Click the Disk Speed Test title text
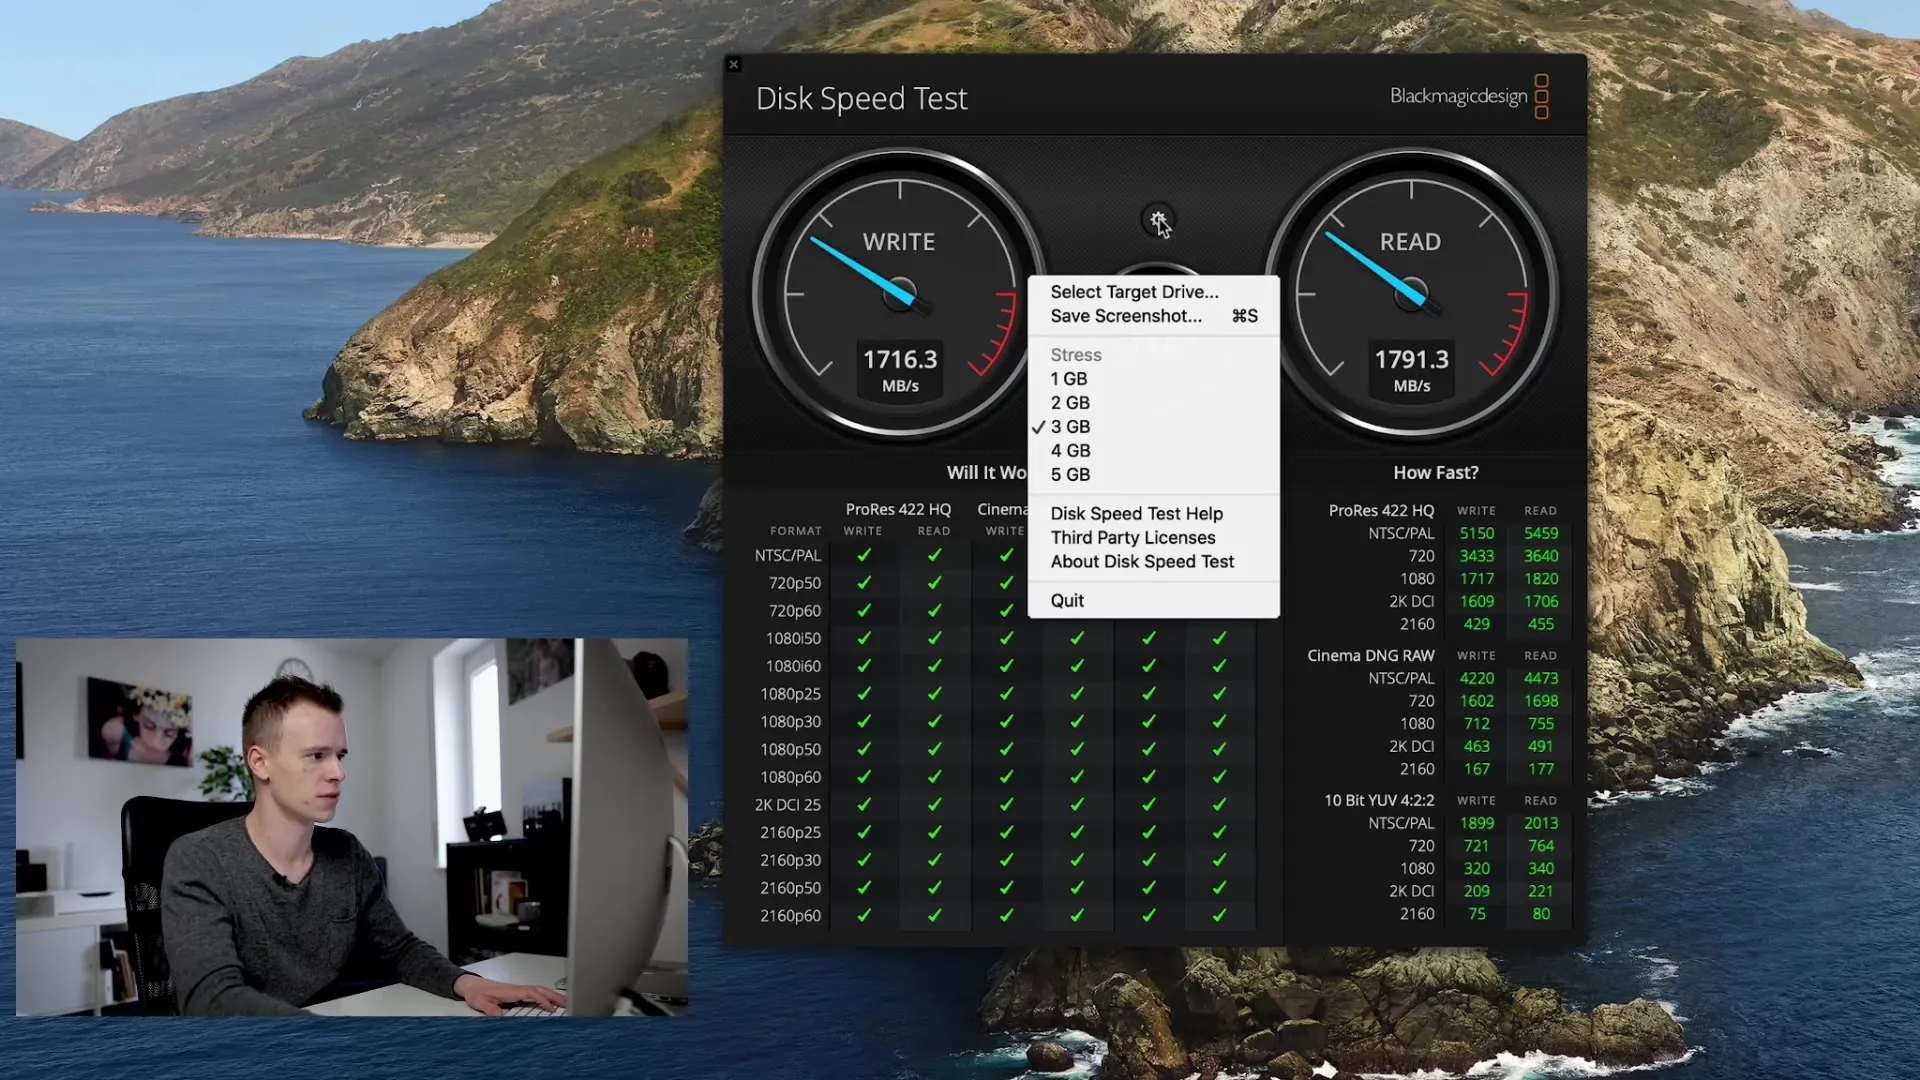Screen dimensions: 1920x1080 [x=861, y=98]
